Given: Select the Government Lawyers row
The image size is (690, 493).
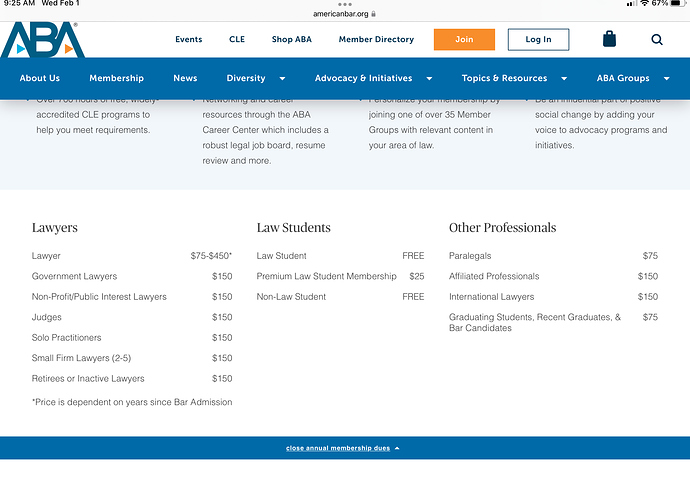Looking at the screenshot, I should tap(132, 276).
